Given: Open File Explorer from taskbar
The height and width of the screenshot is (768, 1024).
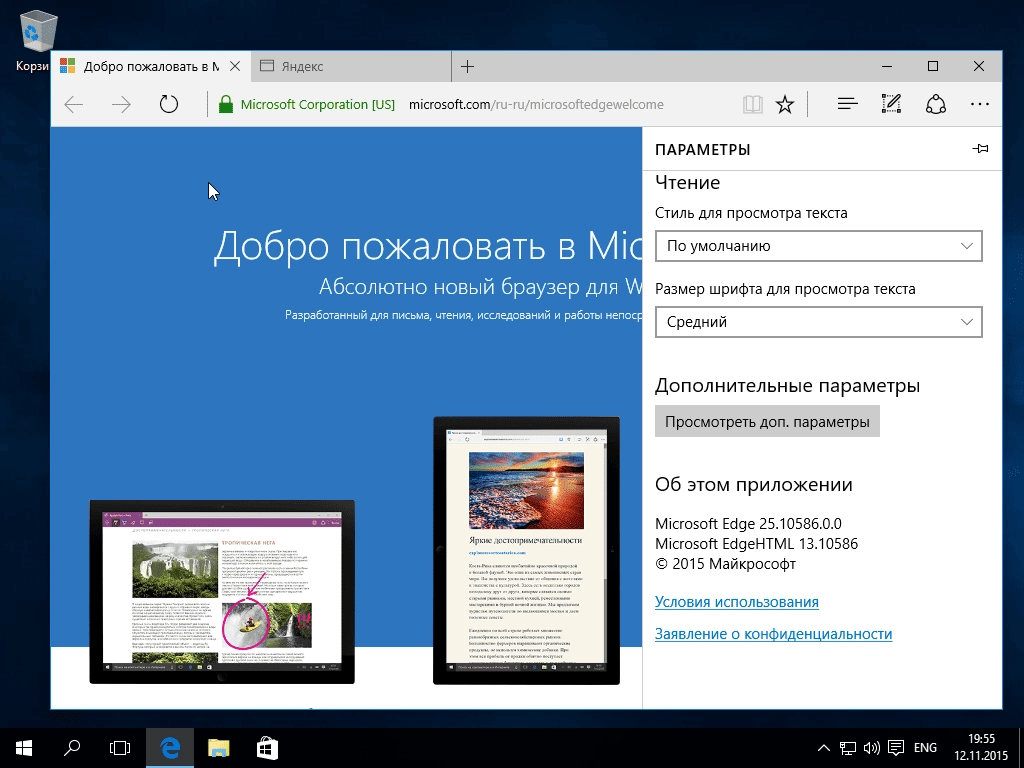Looking at the screenshot, I should (x=219, y=748).
